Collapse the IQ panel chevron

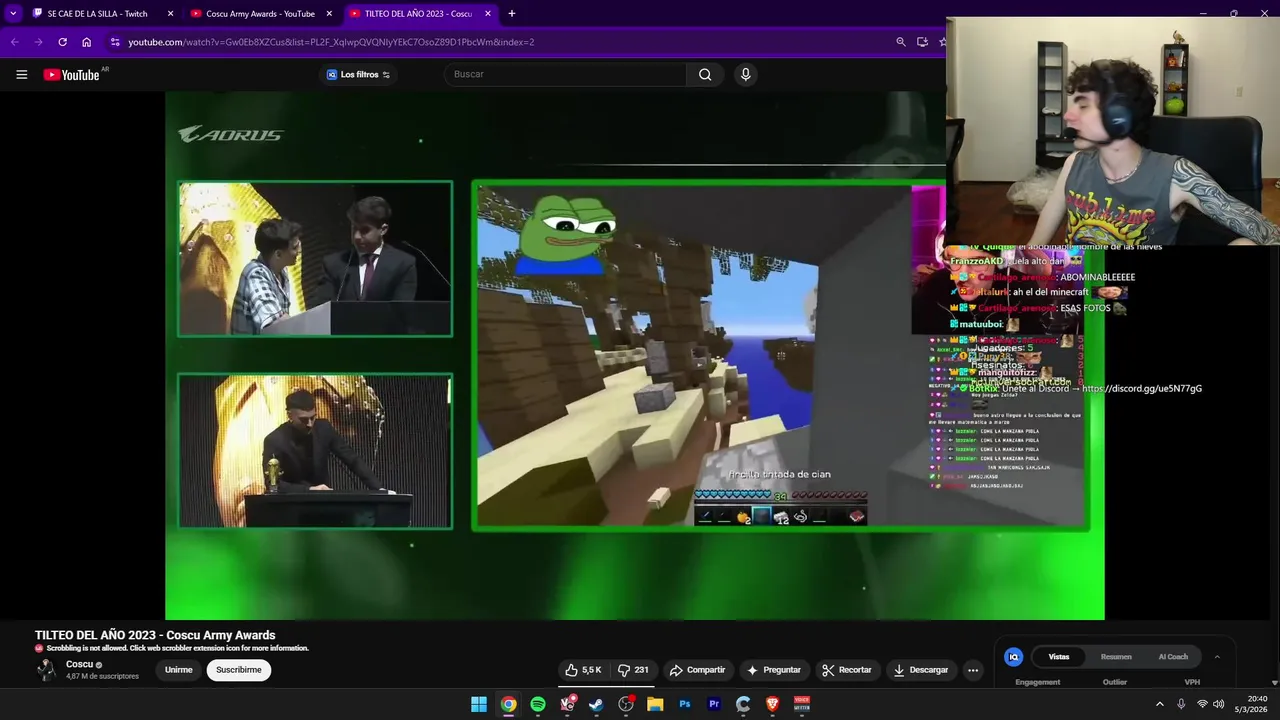tap(1217, 657)
